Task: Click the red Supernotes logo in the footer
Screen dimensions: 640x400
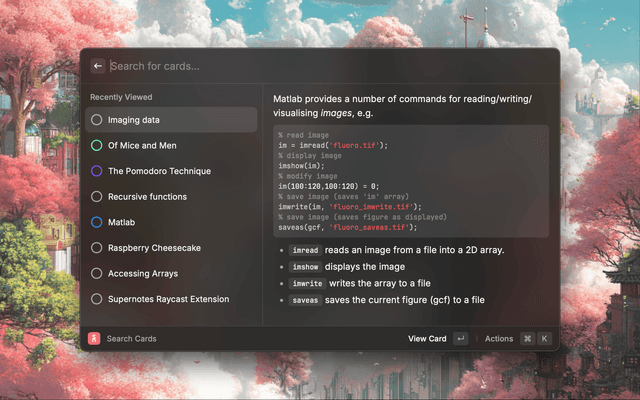Action: click(x=94, y=339)
